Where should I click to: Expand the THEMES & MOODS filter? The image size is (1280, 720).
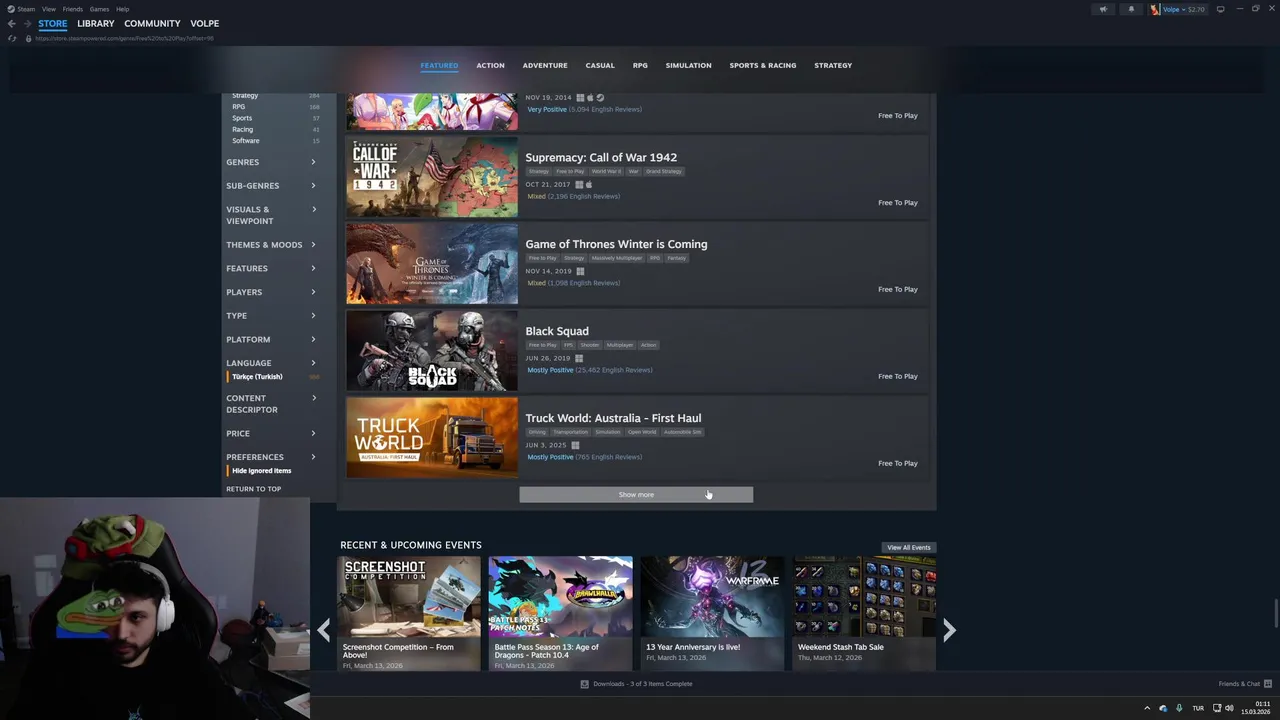(271, 245)
